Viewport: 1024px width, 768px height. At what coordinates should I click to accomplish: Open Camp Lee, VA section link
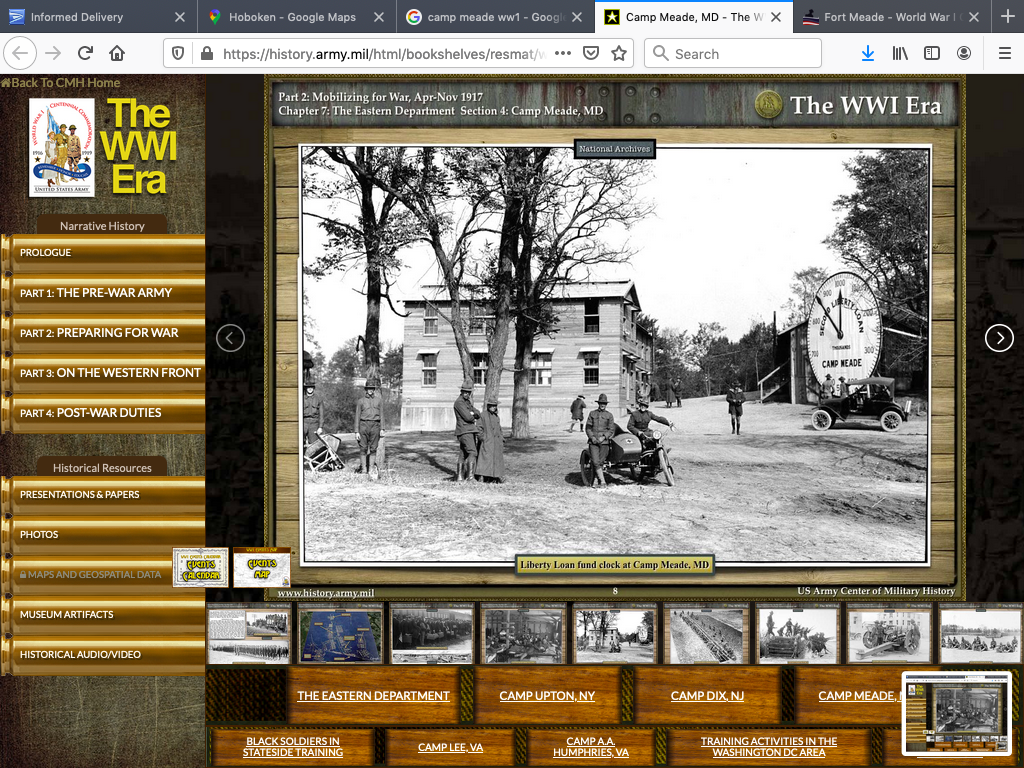click(x=450, y=747)
